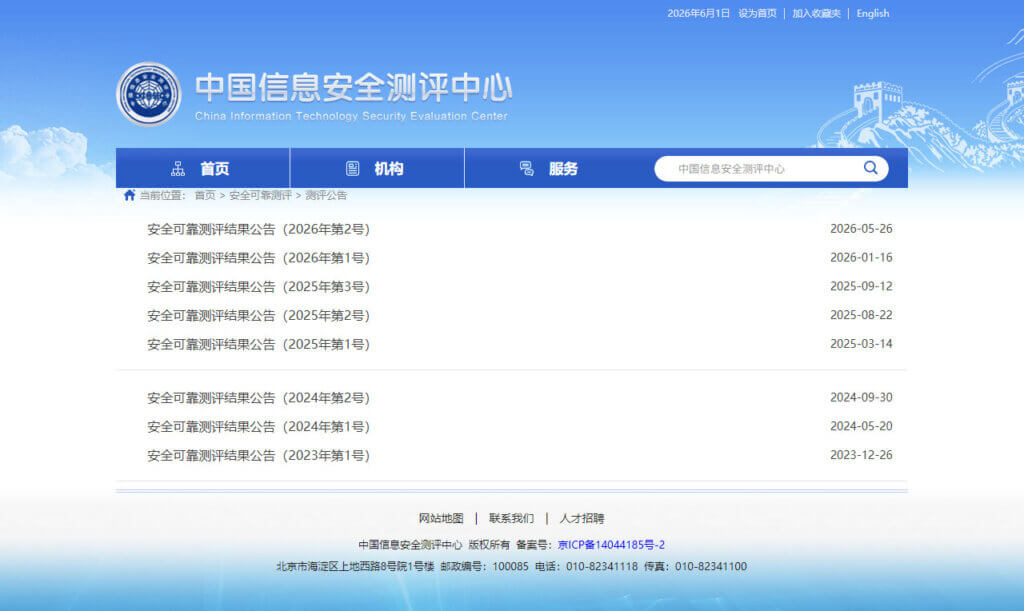The image size is (1024, 611).
Task: Click the center's round emblem logo
Action: click(149, 94)
